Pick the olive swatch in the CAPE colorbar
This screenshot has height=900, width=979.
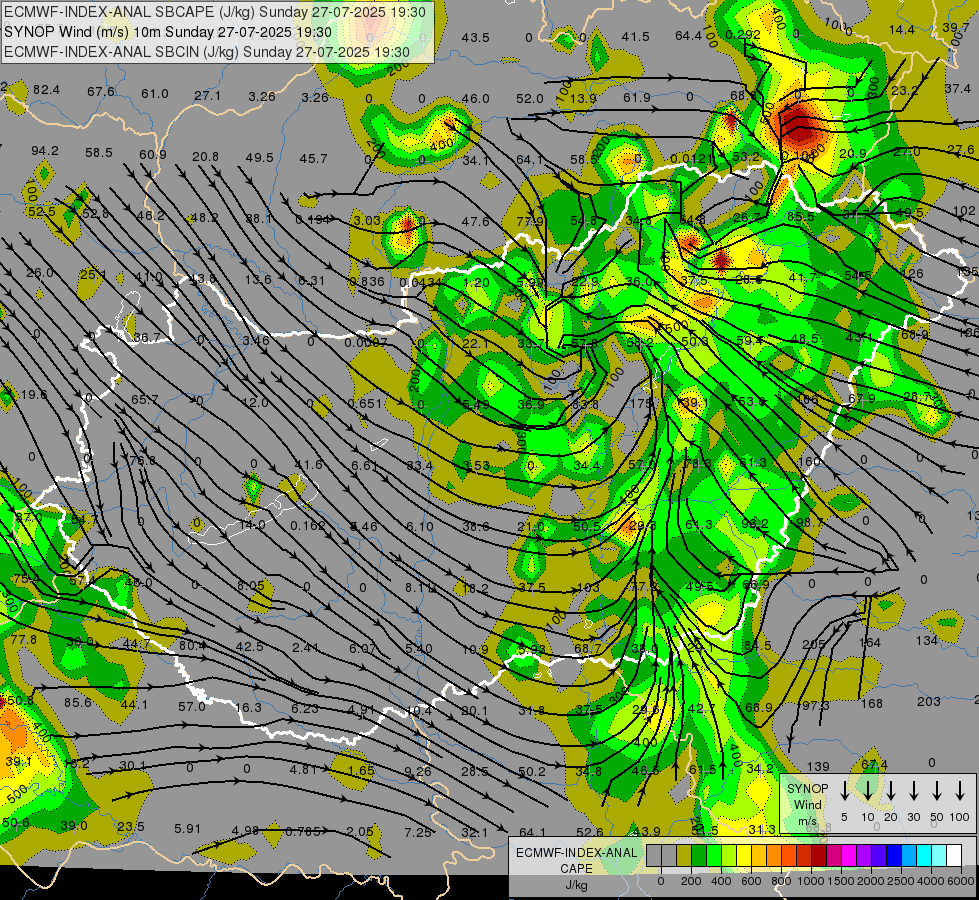pyautogui.click(x=684, y=856)
